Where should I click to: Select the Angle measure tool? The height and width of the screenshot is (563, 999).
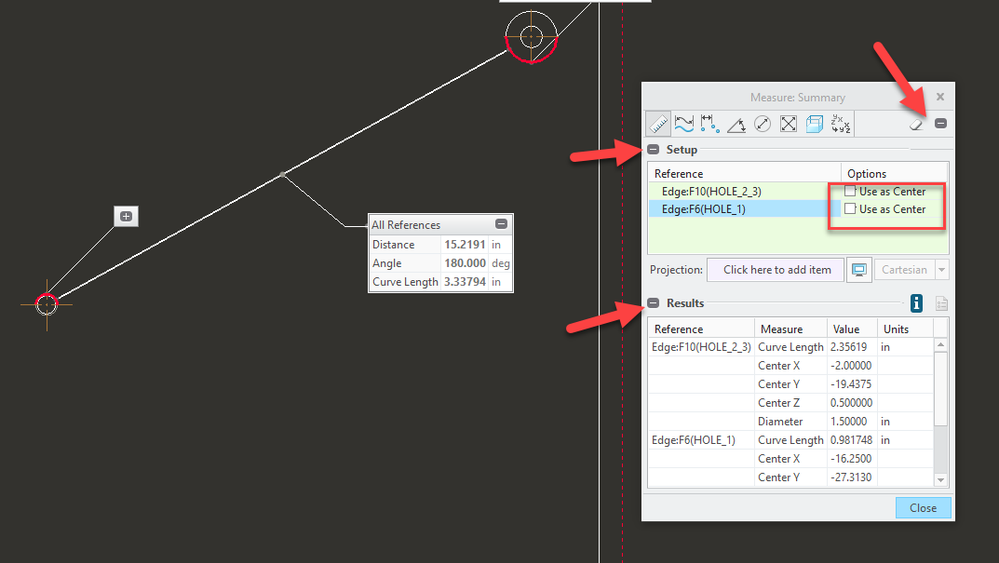(x=736, y=124)
